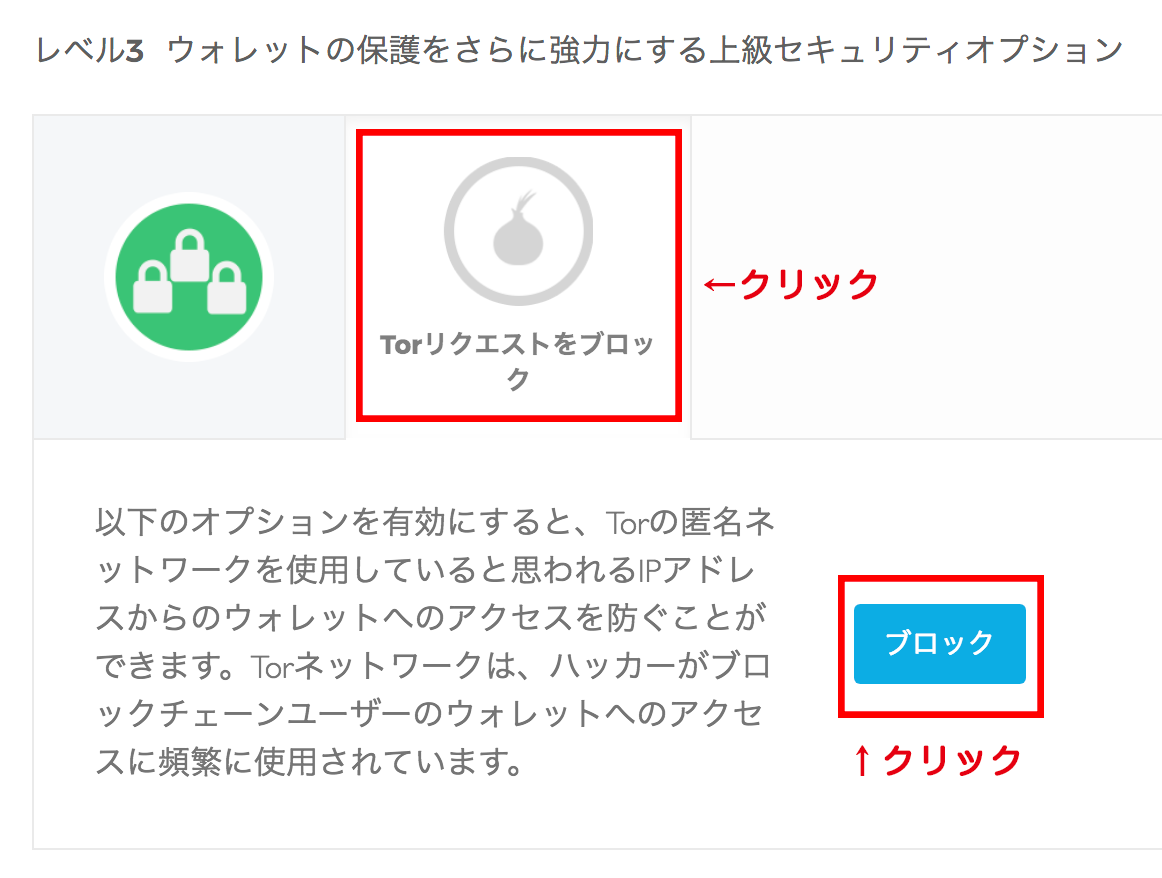The height and width of the screenshot is (878, 1162).
Task: Click the blue ブロック button
Action: pyautogui.click(x=940, y=644)
